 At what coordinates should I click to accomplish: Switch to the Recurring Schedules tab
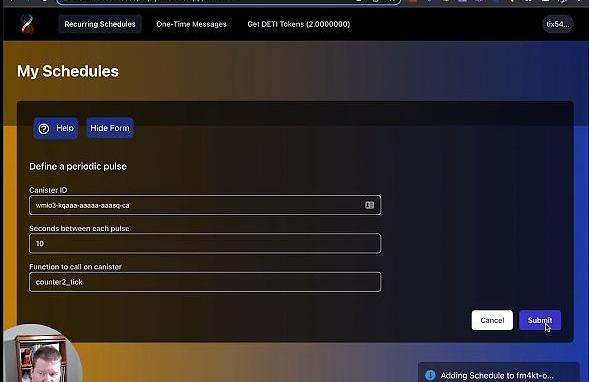coord(100,24)
